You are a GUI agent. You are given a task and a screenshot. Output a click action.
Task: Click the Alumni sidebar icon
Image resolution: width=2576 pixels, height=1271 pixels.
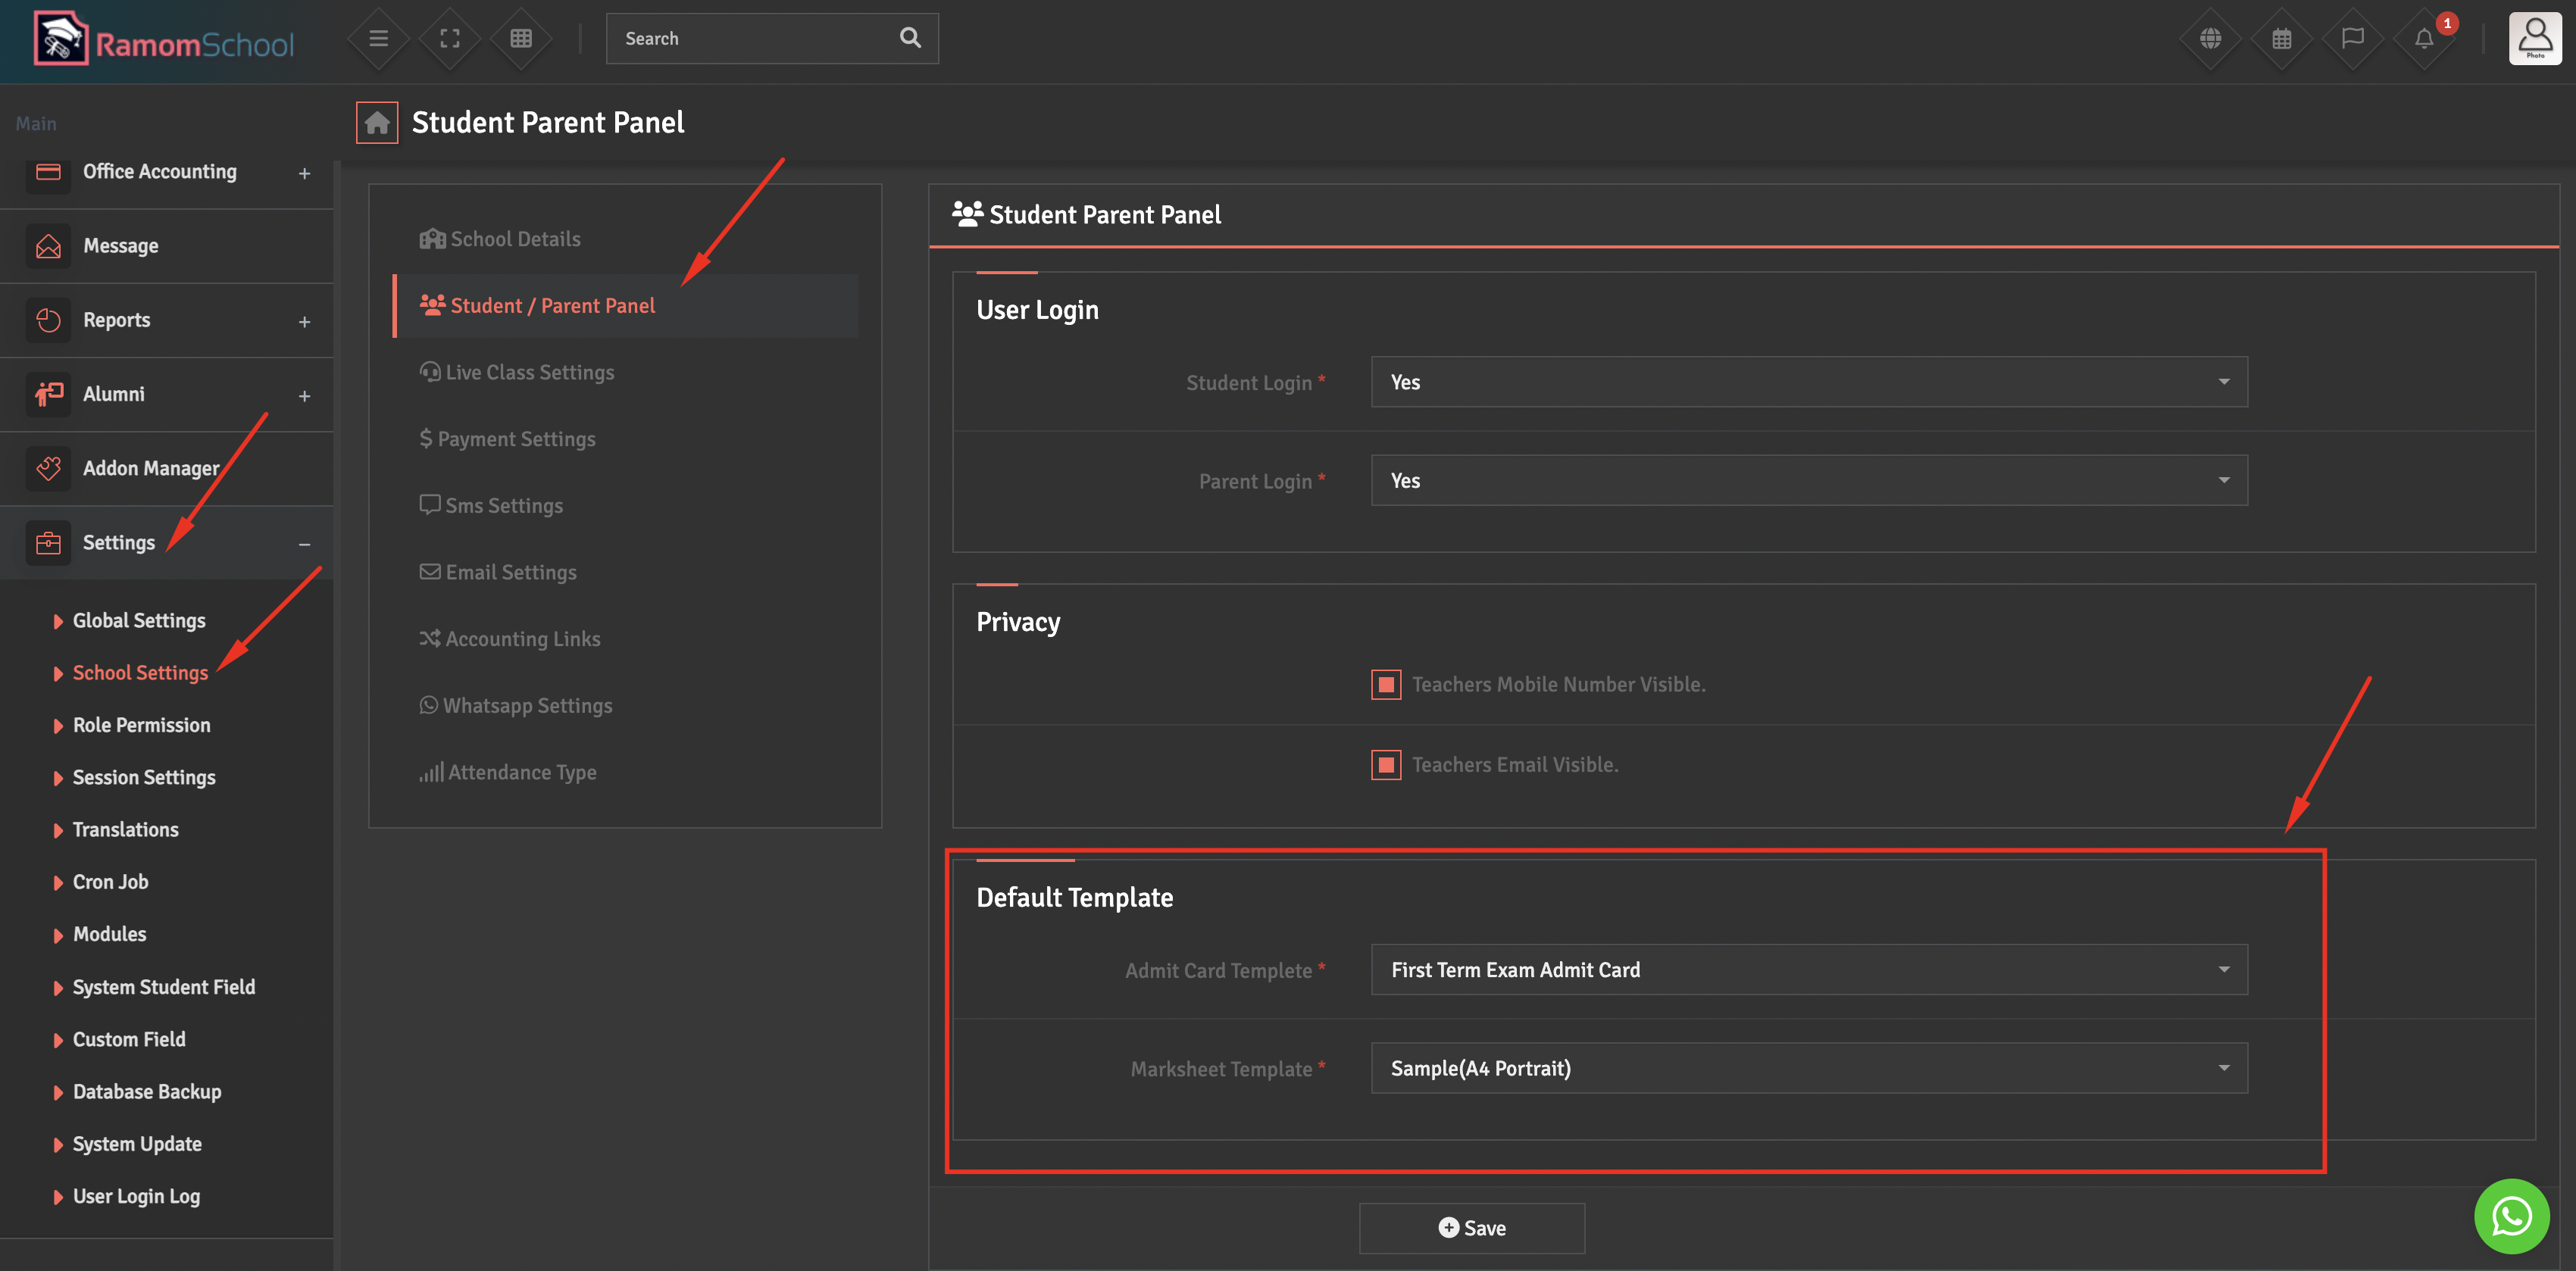pyautogui.click(x=48, y=394)
